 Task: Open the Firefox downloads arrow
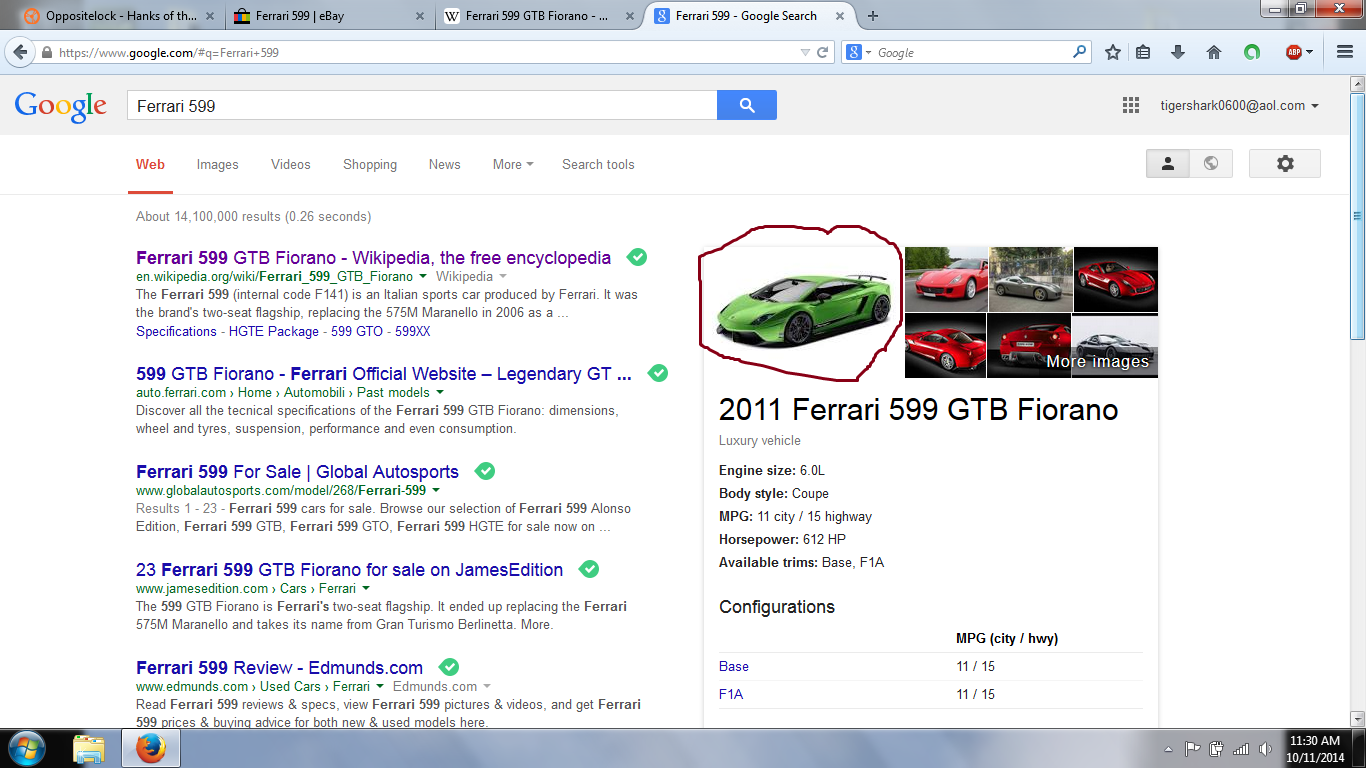(1178, 52)
